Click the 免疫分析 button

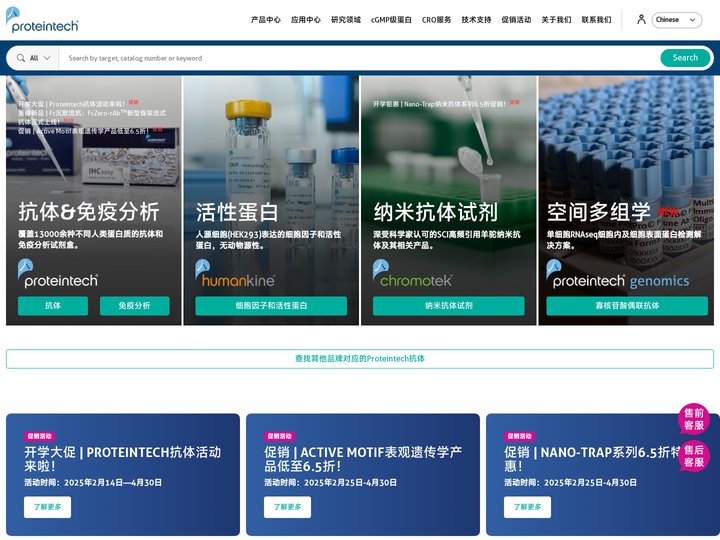tap(135, 306)
